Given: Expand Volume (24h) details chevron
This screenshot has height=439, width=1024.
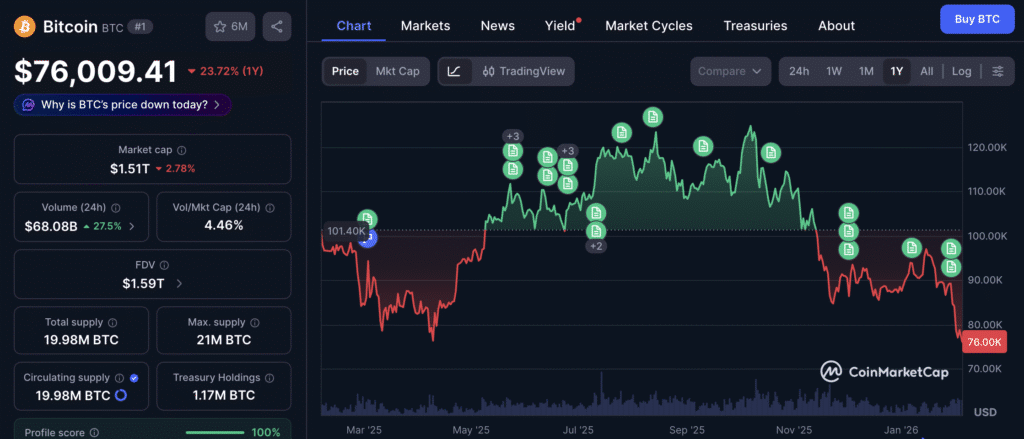Looking at the screenshot, I should 132,226.
